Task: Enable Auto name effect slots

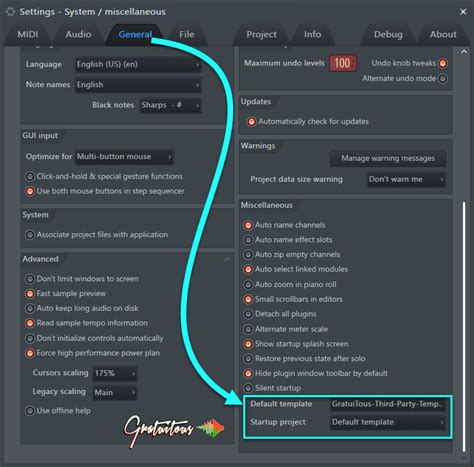Action: click(248, 240)
